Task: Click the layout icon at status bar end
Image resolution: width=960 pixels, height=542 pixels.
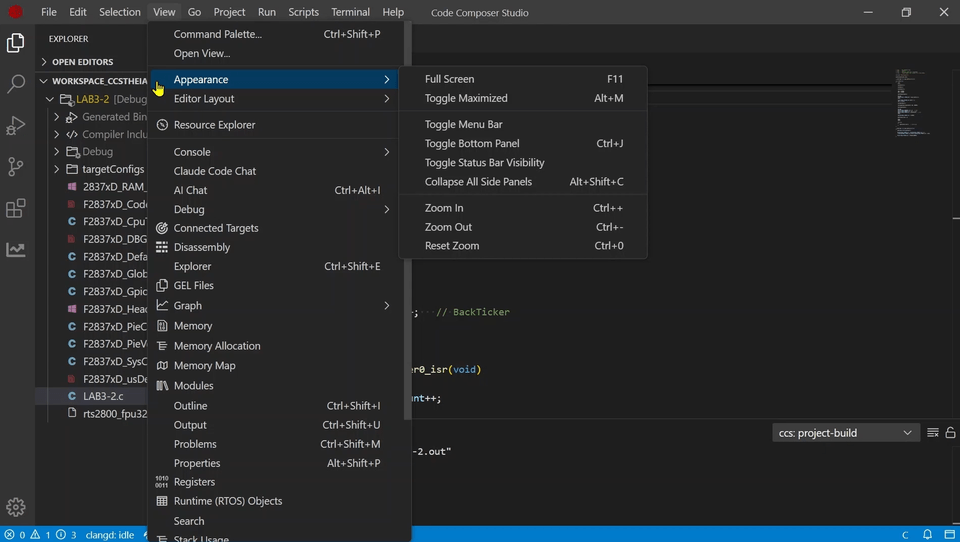Action: point(950,535)
